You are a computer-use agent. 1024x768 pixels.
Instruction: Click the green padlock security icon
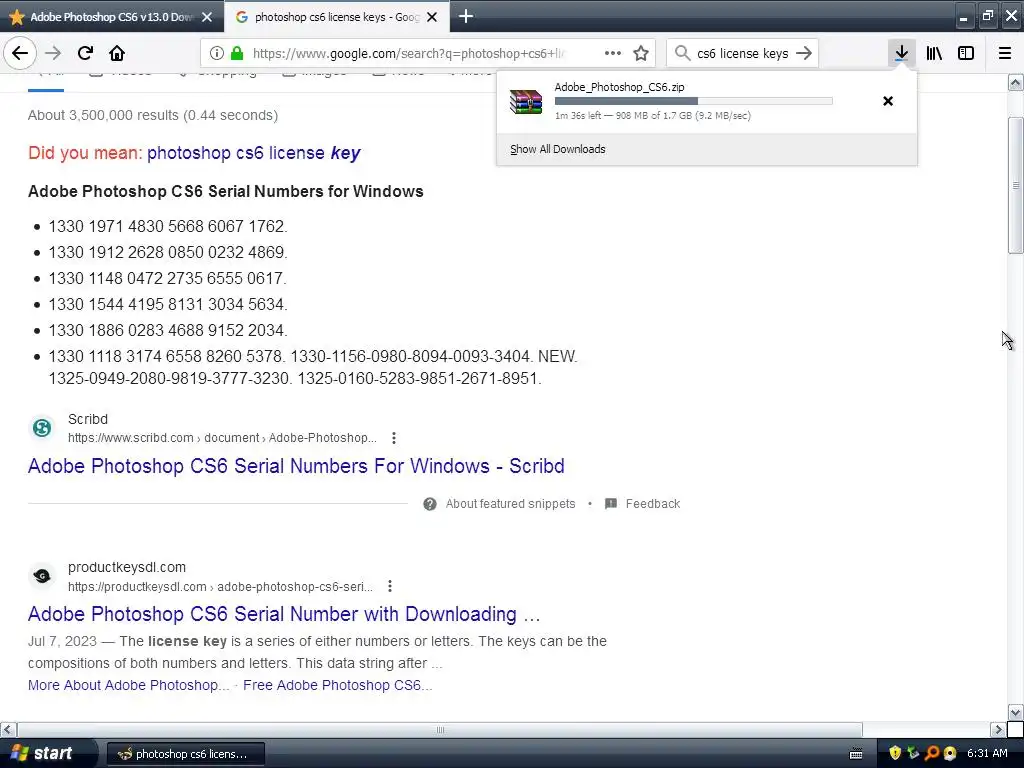click(x=237, y=53)
